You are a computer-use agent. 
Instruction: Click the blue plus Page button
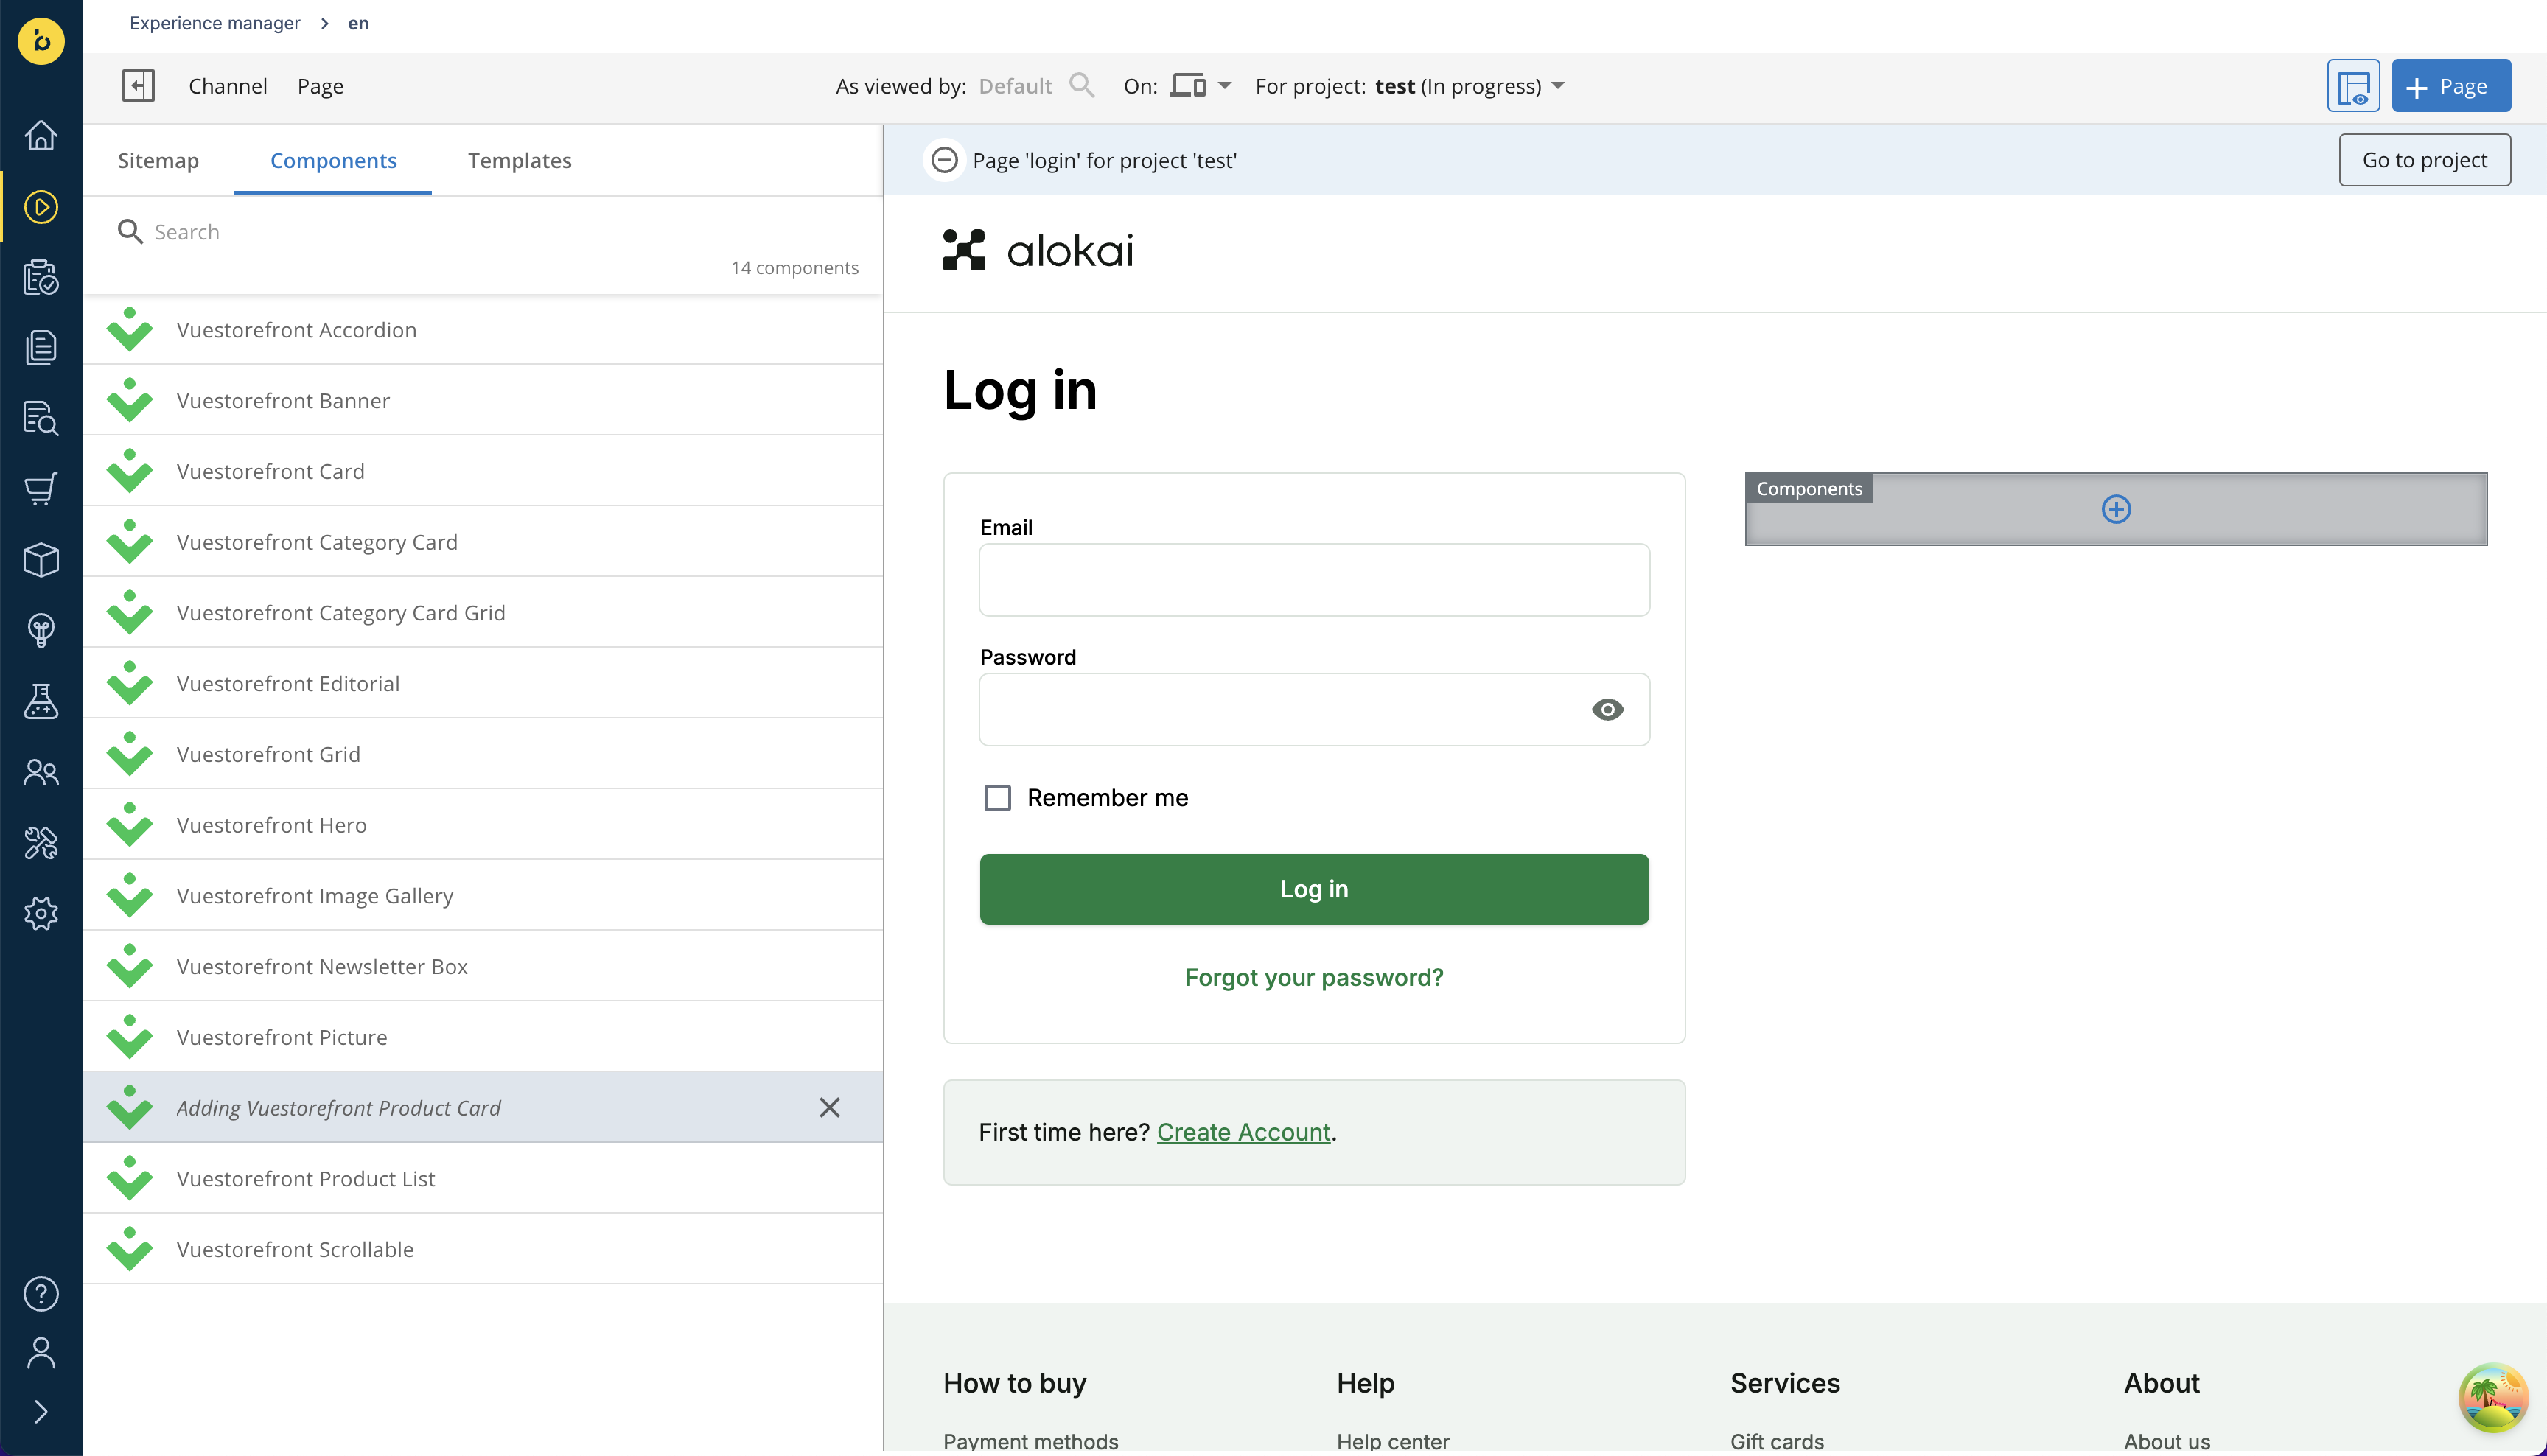[x=2451, y=86]
